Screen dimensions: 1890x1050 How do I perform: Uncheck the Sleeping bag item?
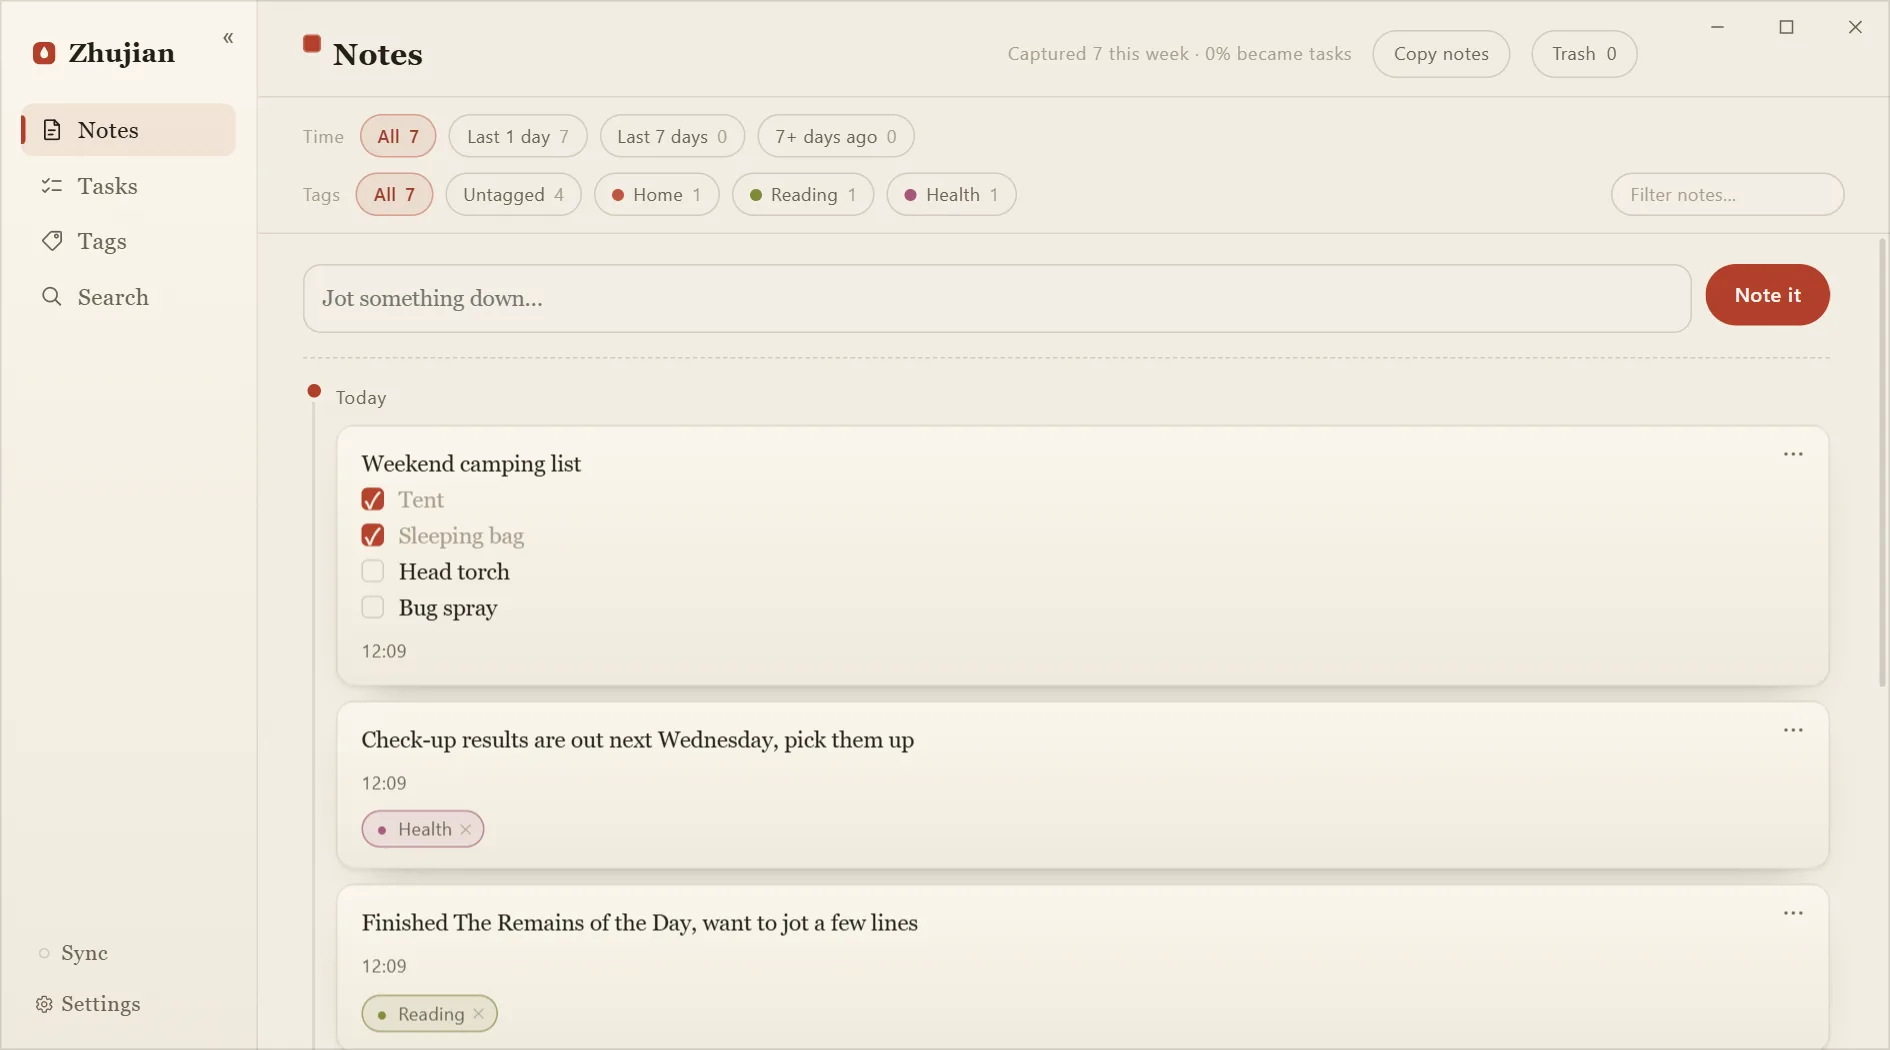373,535
